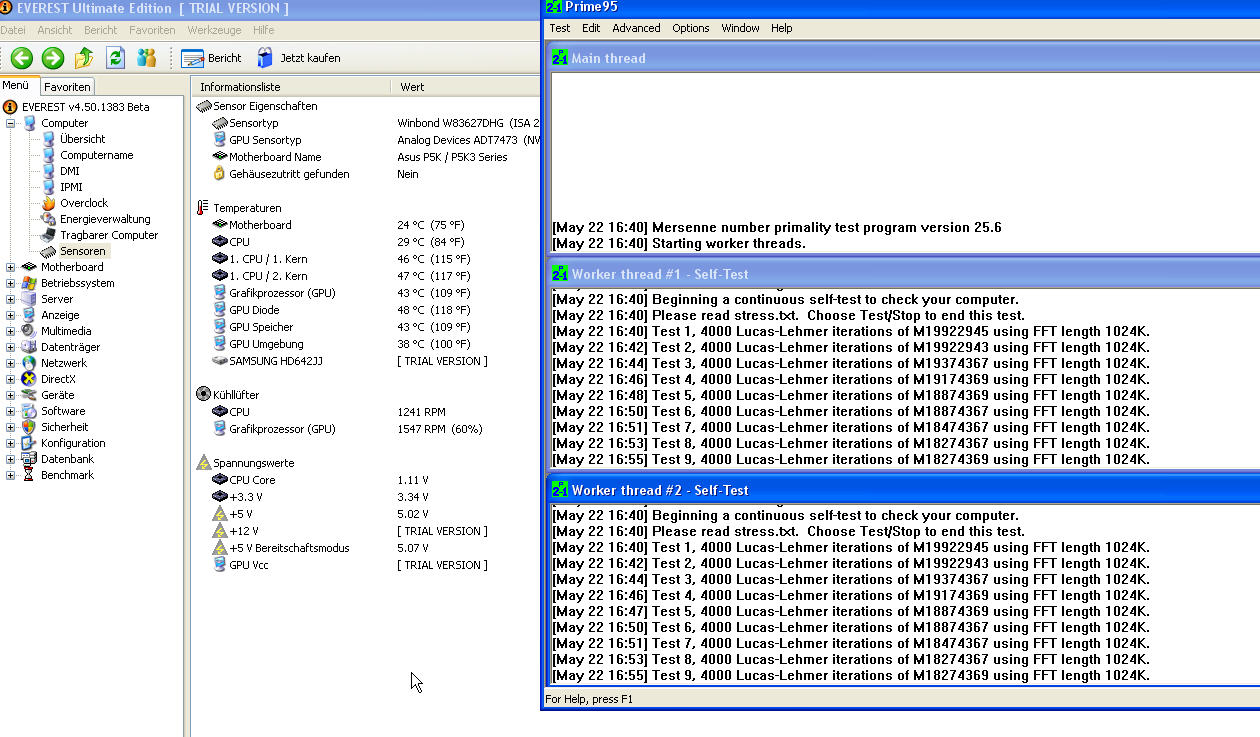Open the Favoriten menu in EVEREST

[x=152, y=30]
